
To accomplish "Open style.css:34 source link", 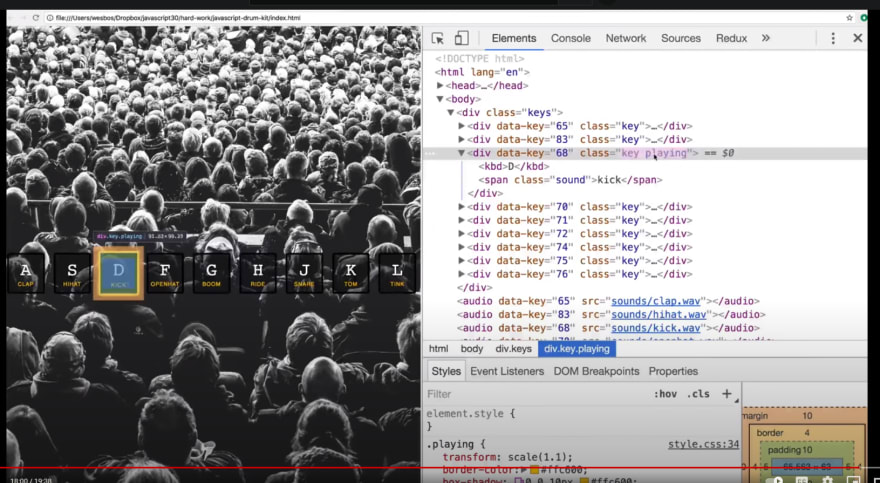I will click(703, 444).
